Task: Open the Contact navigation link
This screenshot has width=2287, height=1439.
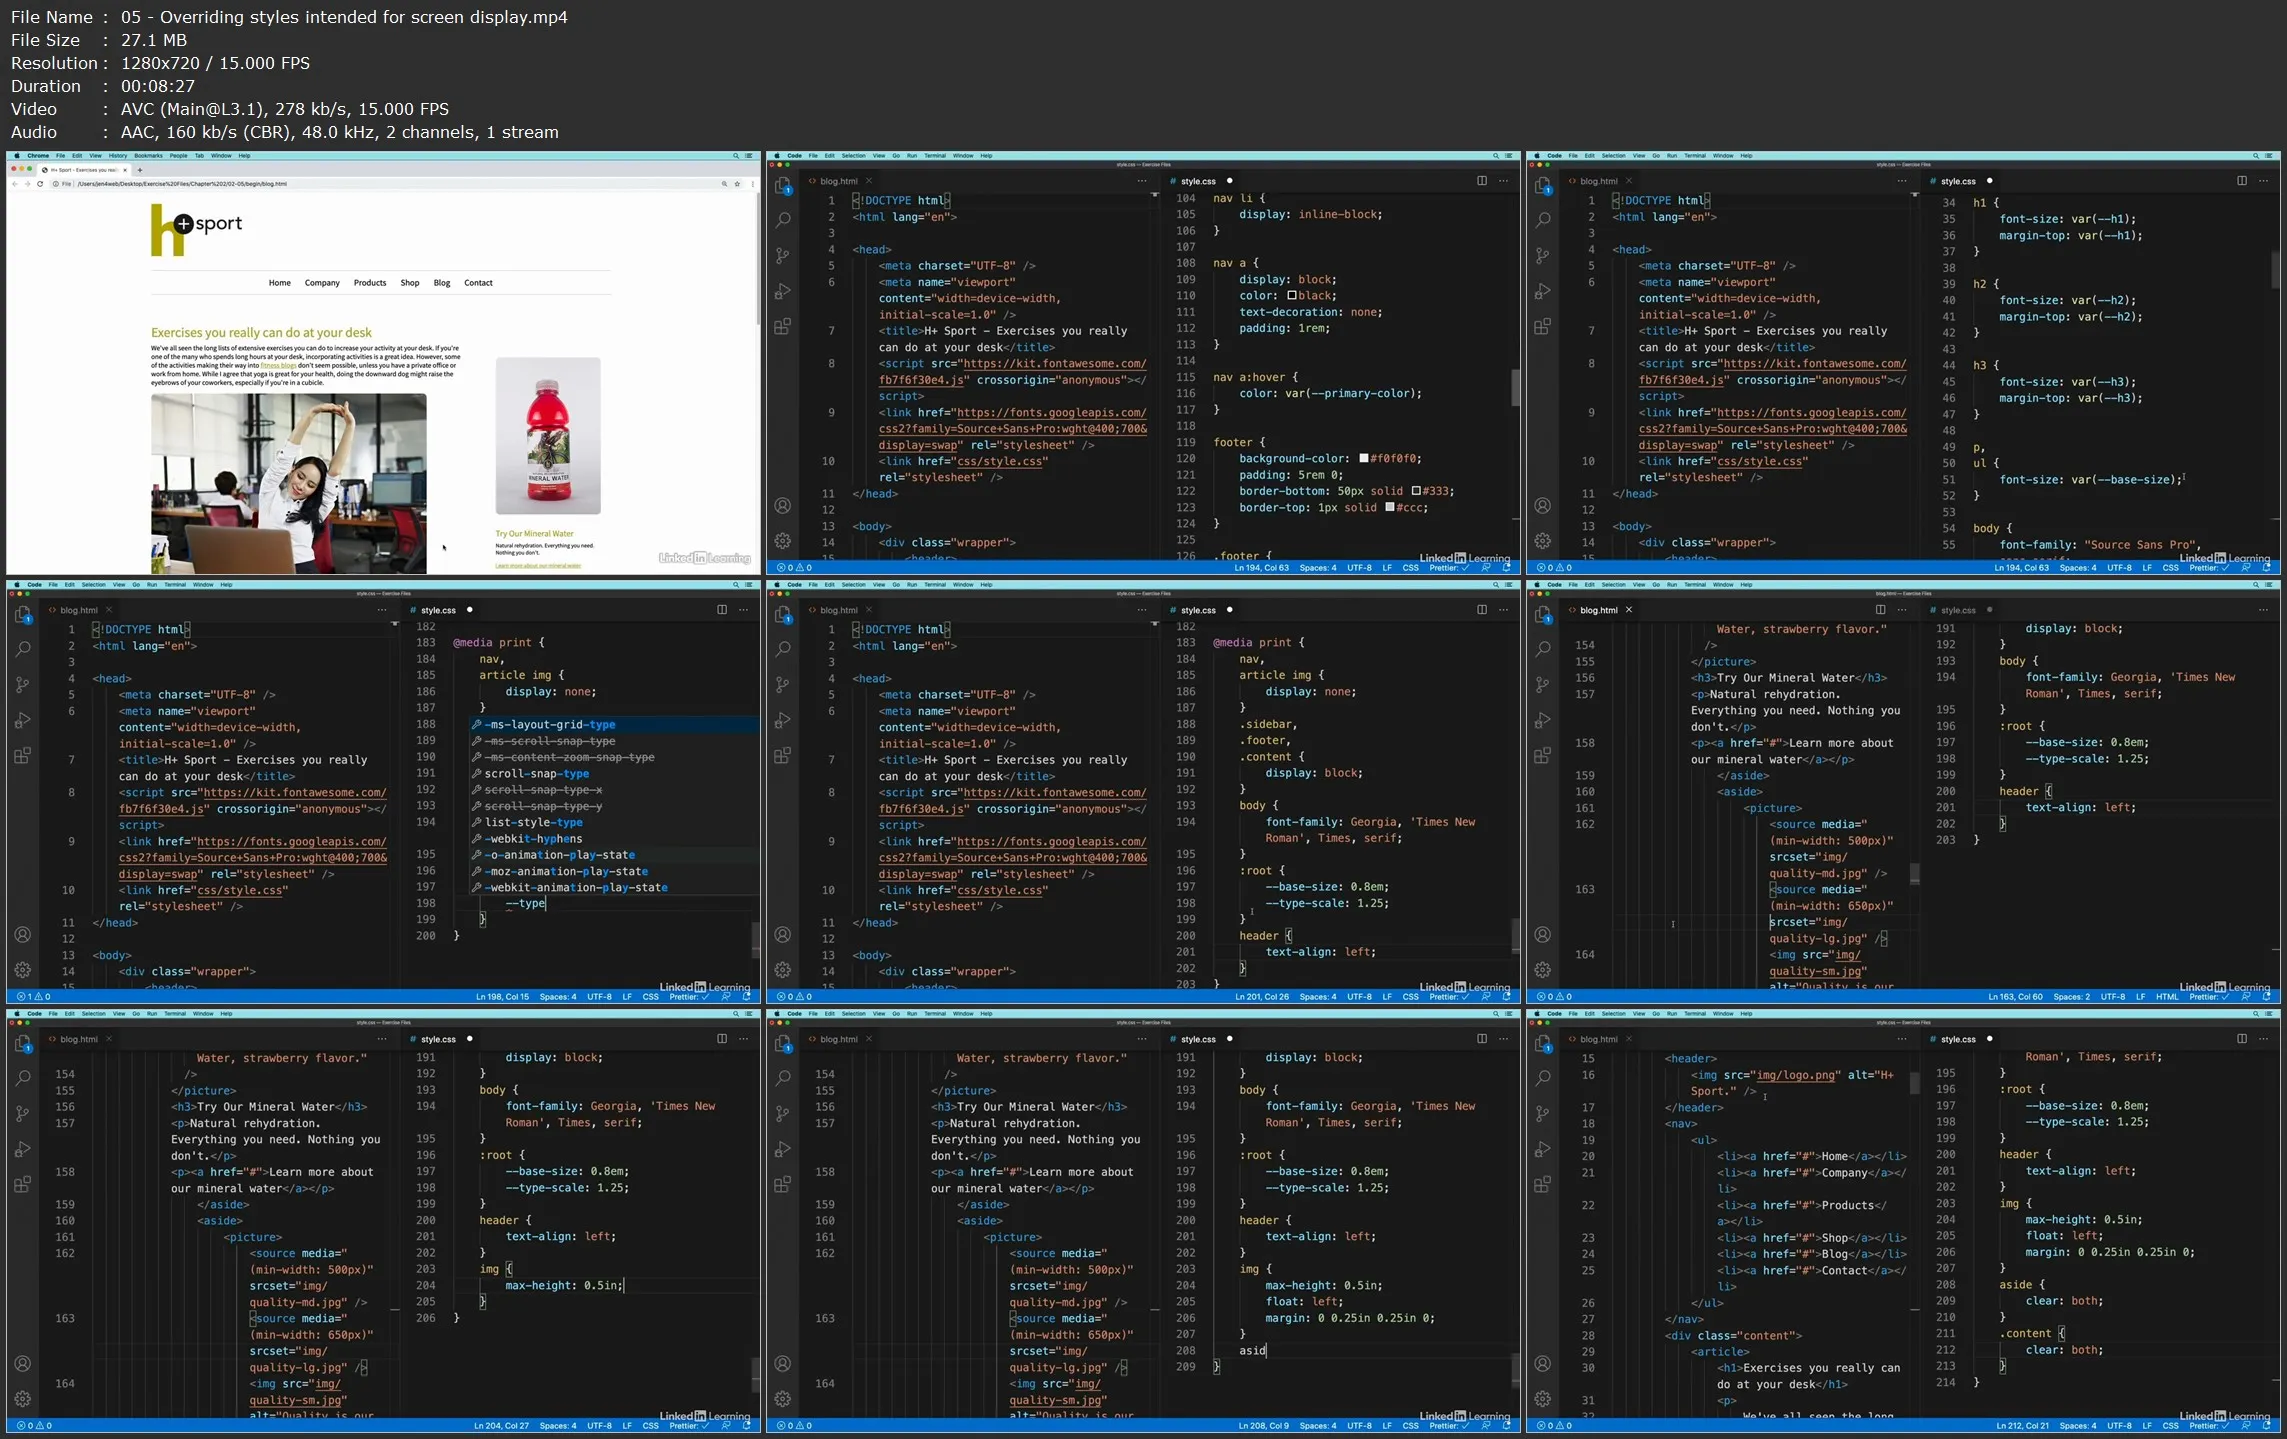Action: [x=478, y=283]
